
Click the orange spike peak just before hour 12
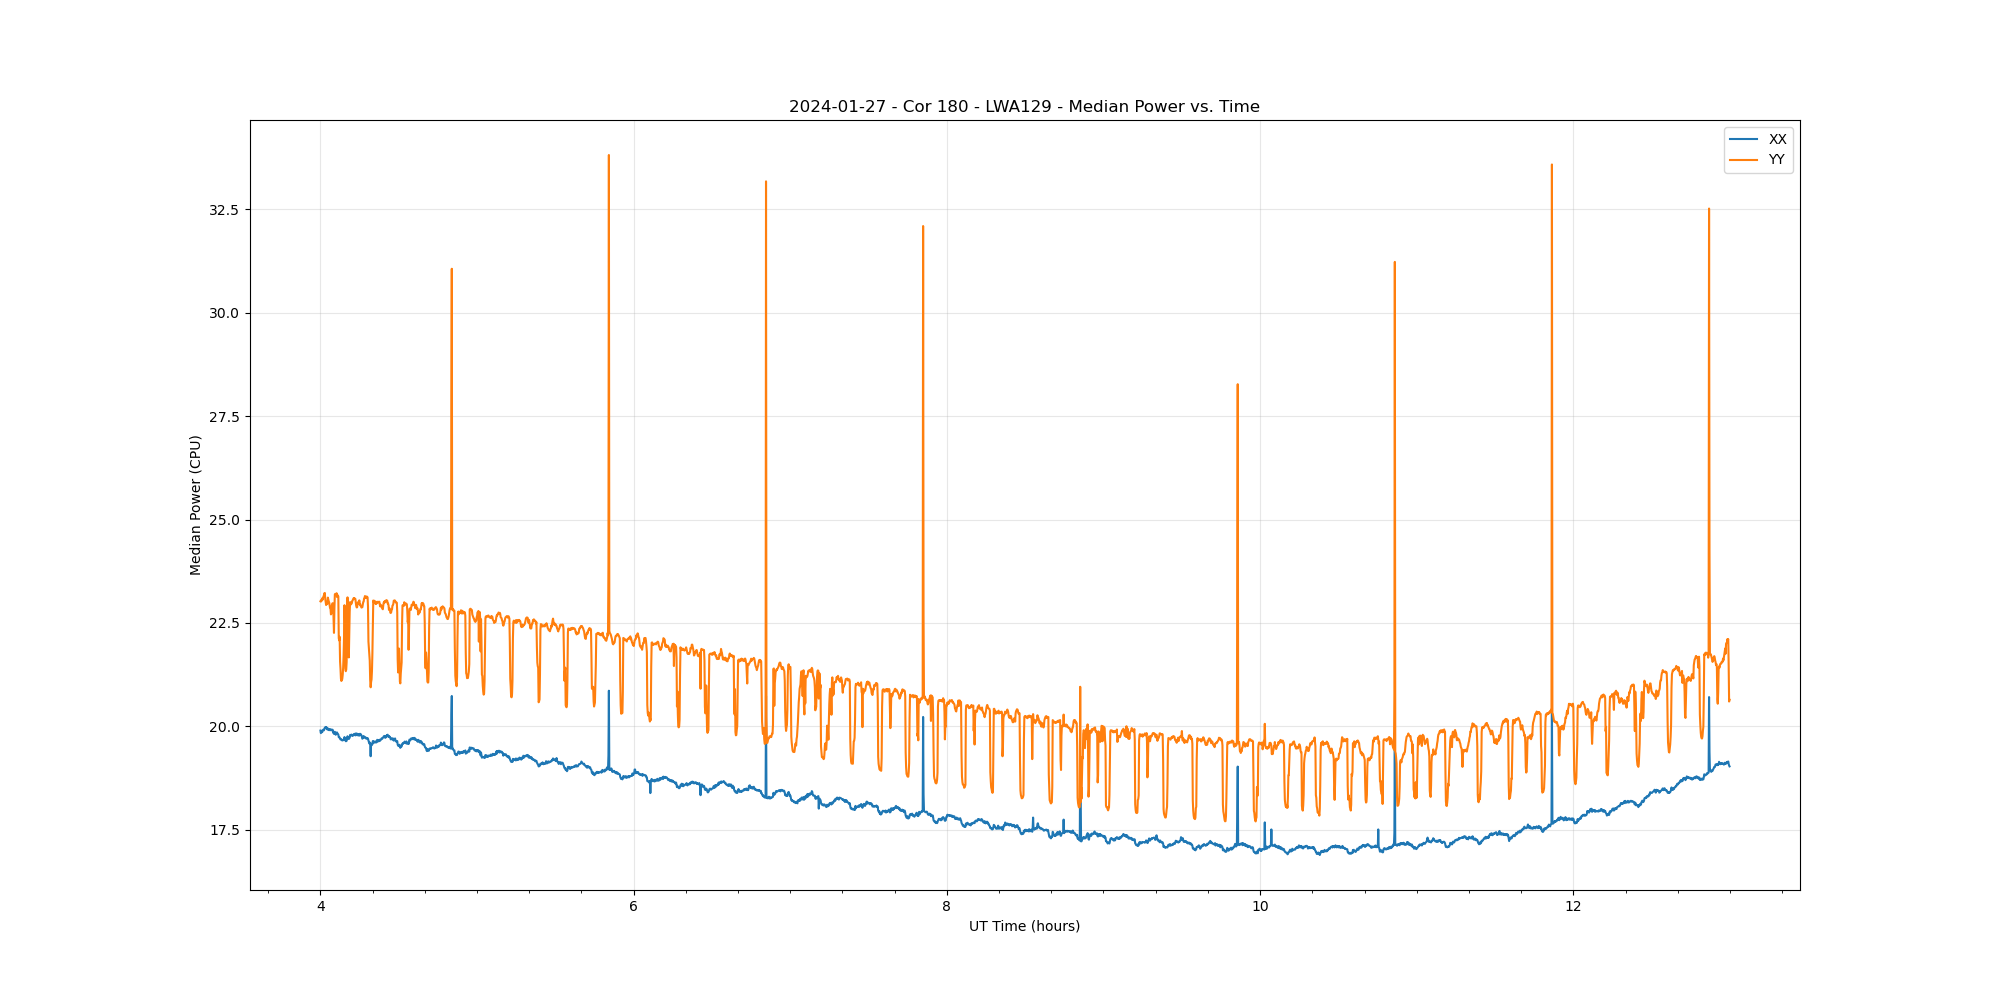click(x=1551, y=166)
